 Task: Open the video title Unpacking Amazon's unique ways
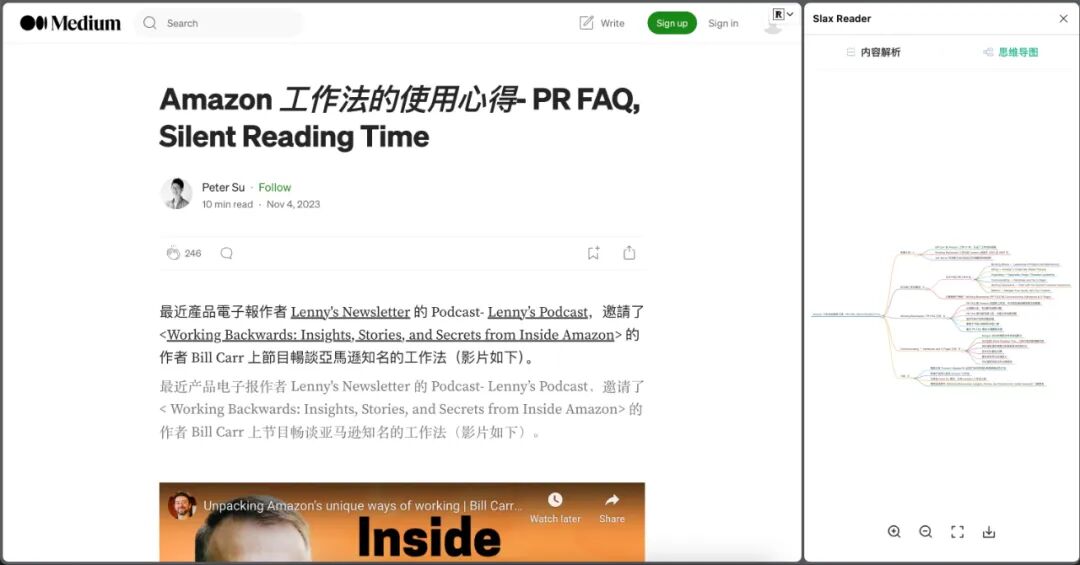pyautogui.click(x=362, y=505)
